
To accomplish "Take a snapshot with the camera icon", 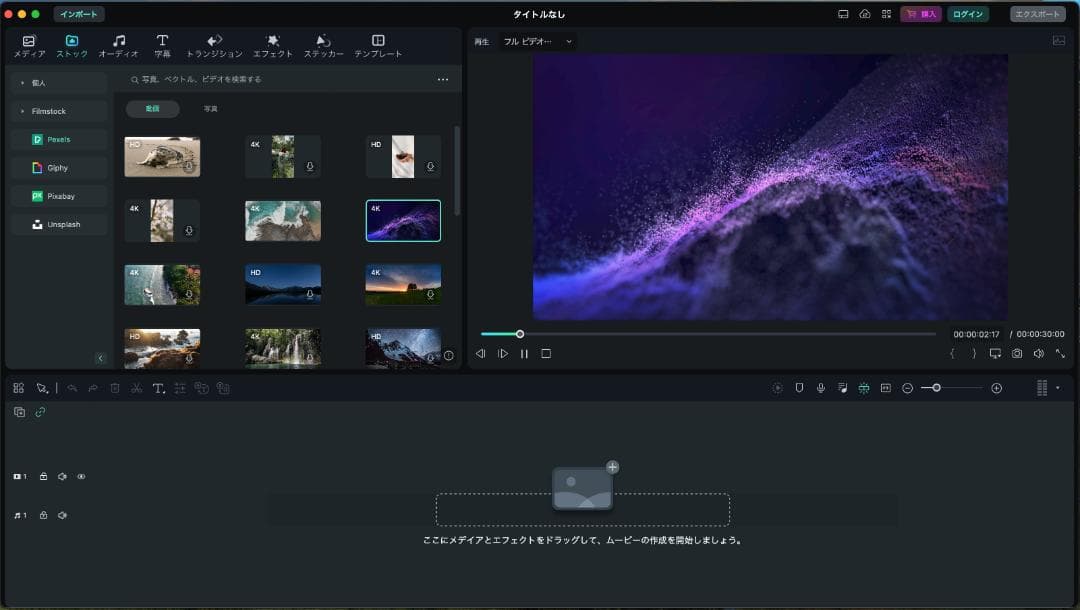I will point(1017,353).
